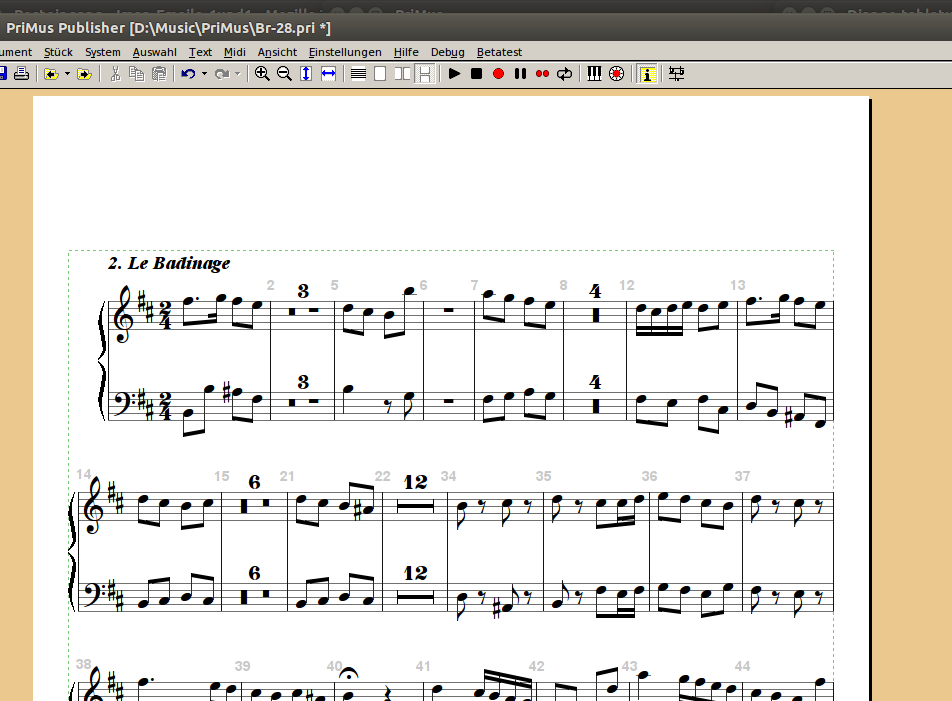Click the zoom in magnifier

(262, 74)
